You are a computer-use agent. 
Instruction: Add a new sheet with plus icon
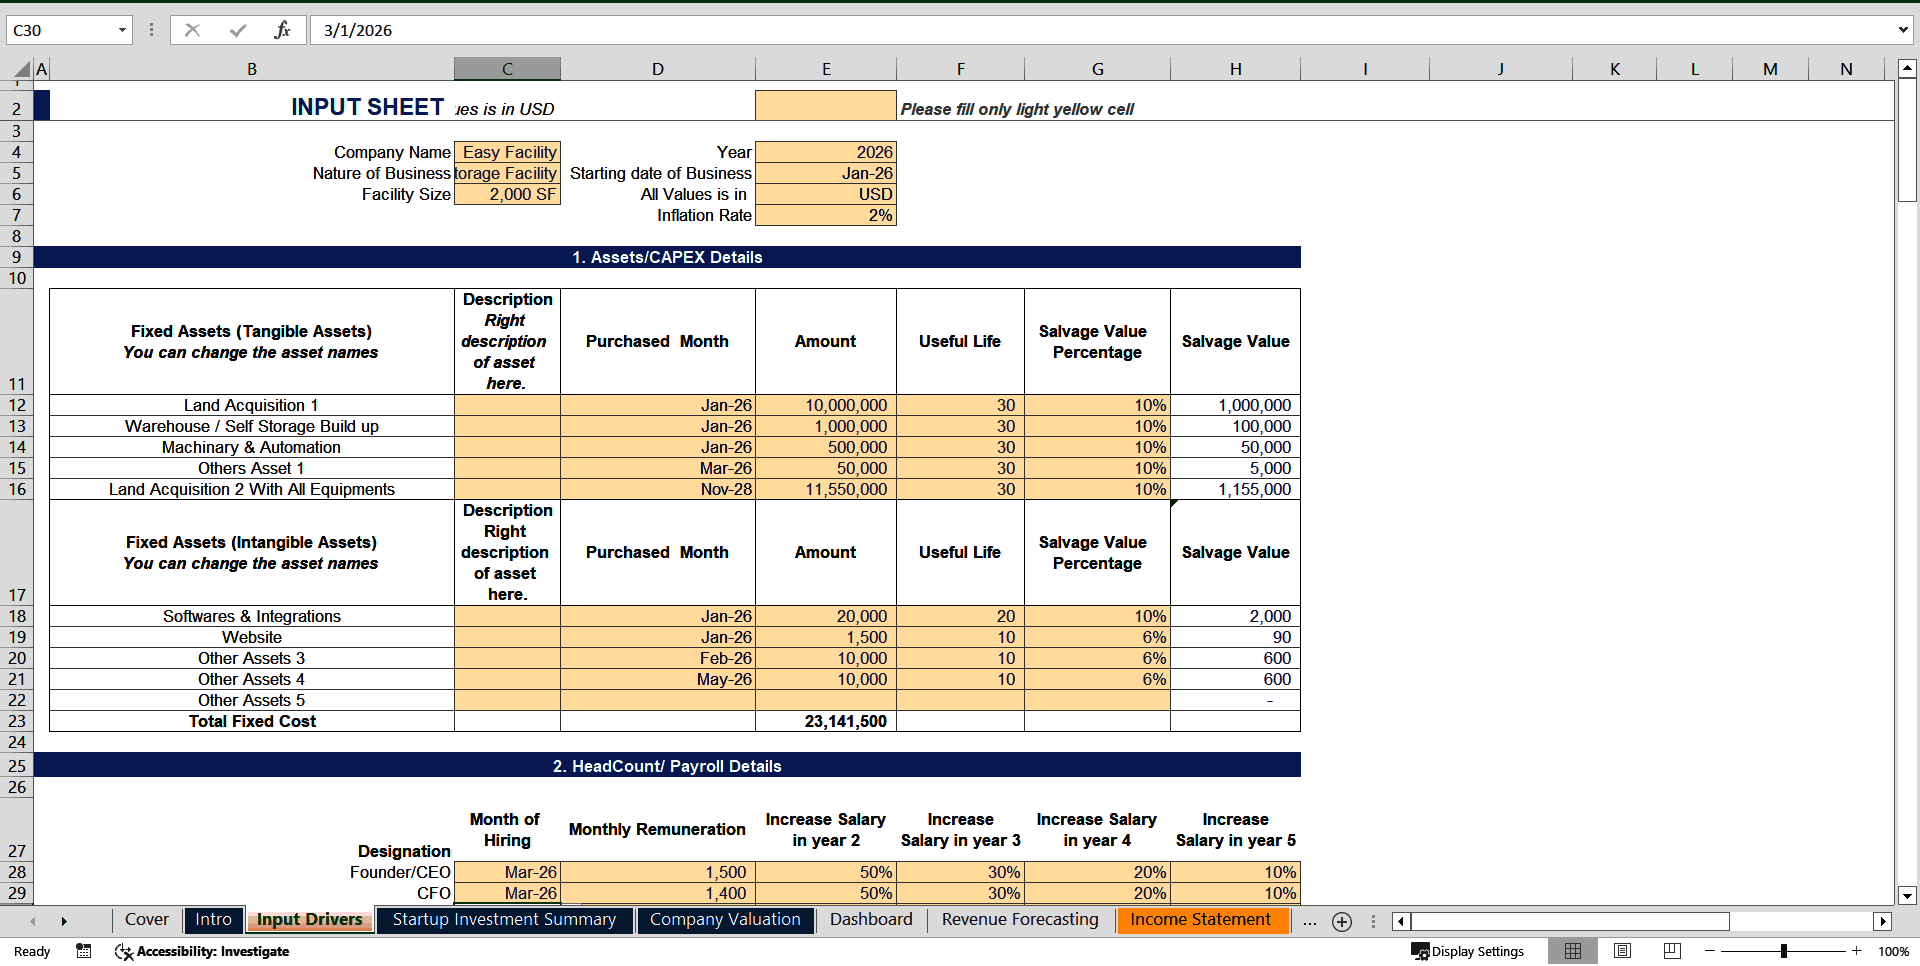coord(1342,922)
